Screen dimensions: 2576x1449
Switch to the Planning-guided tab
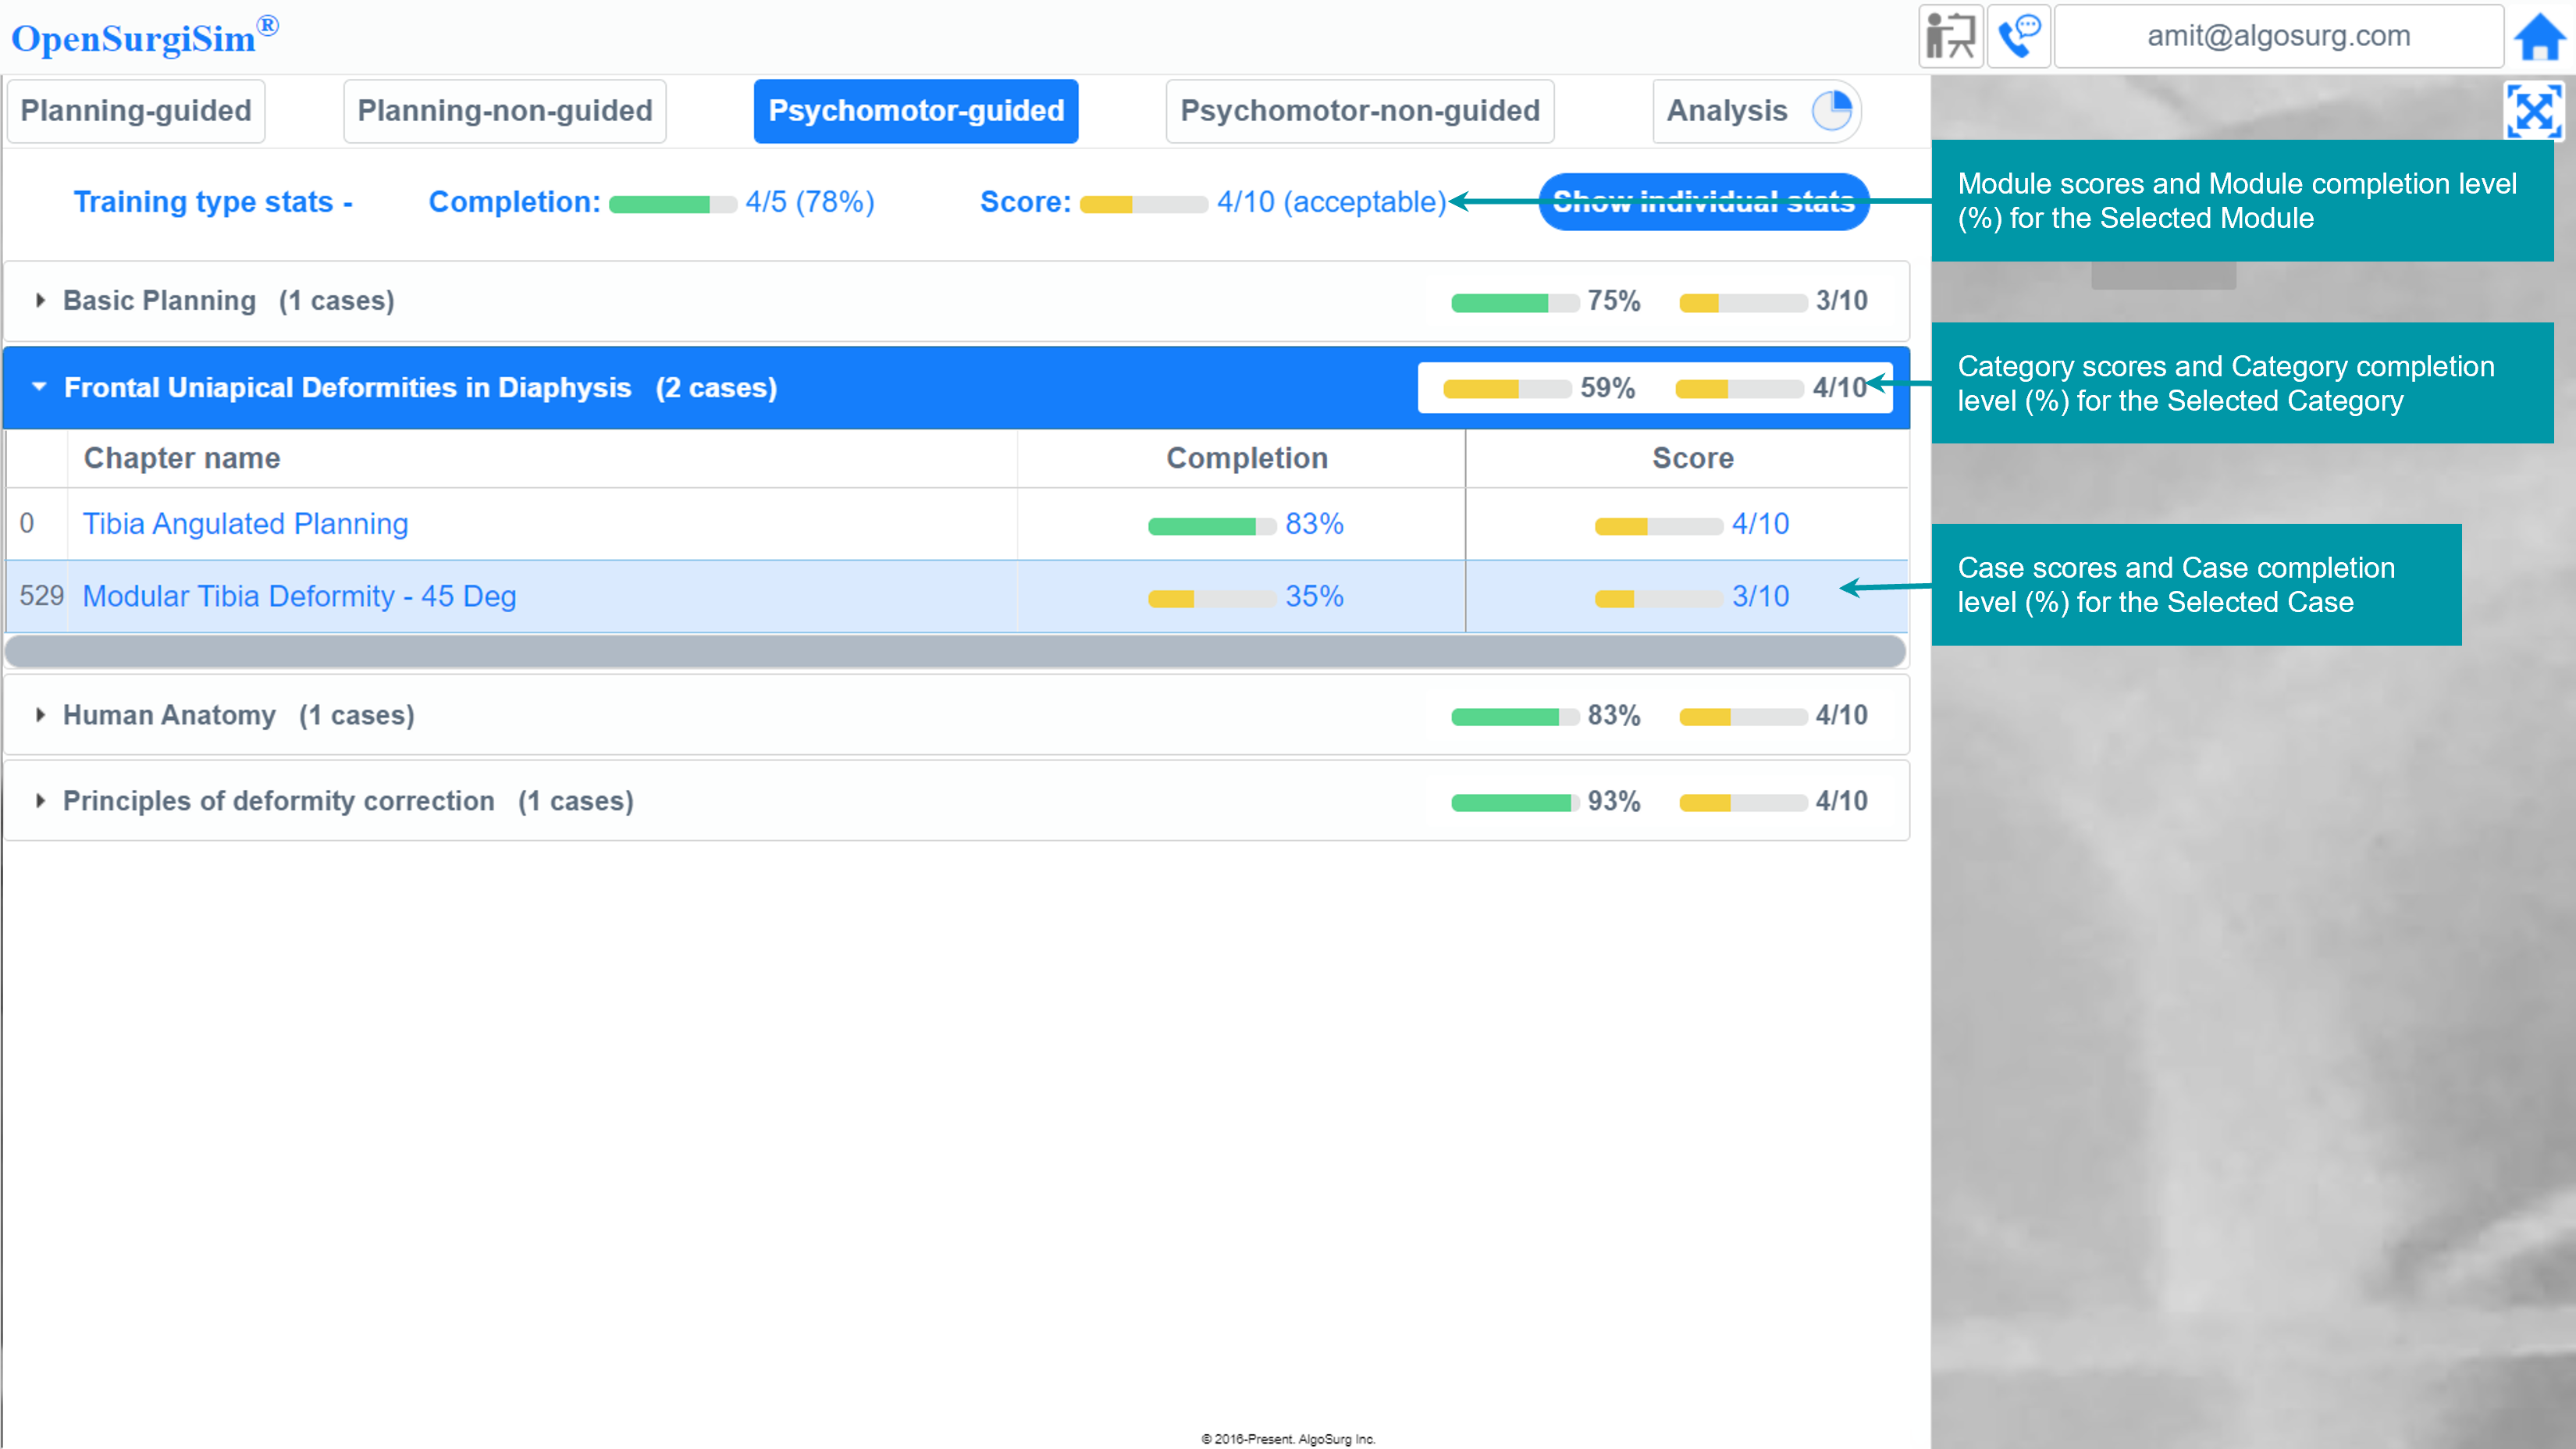click(x=136, y=111)
